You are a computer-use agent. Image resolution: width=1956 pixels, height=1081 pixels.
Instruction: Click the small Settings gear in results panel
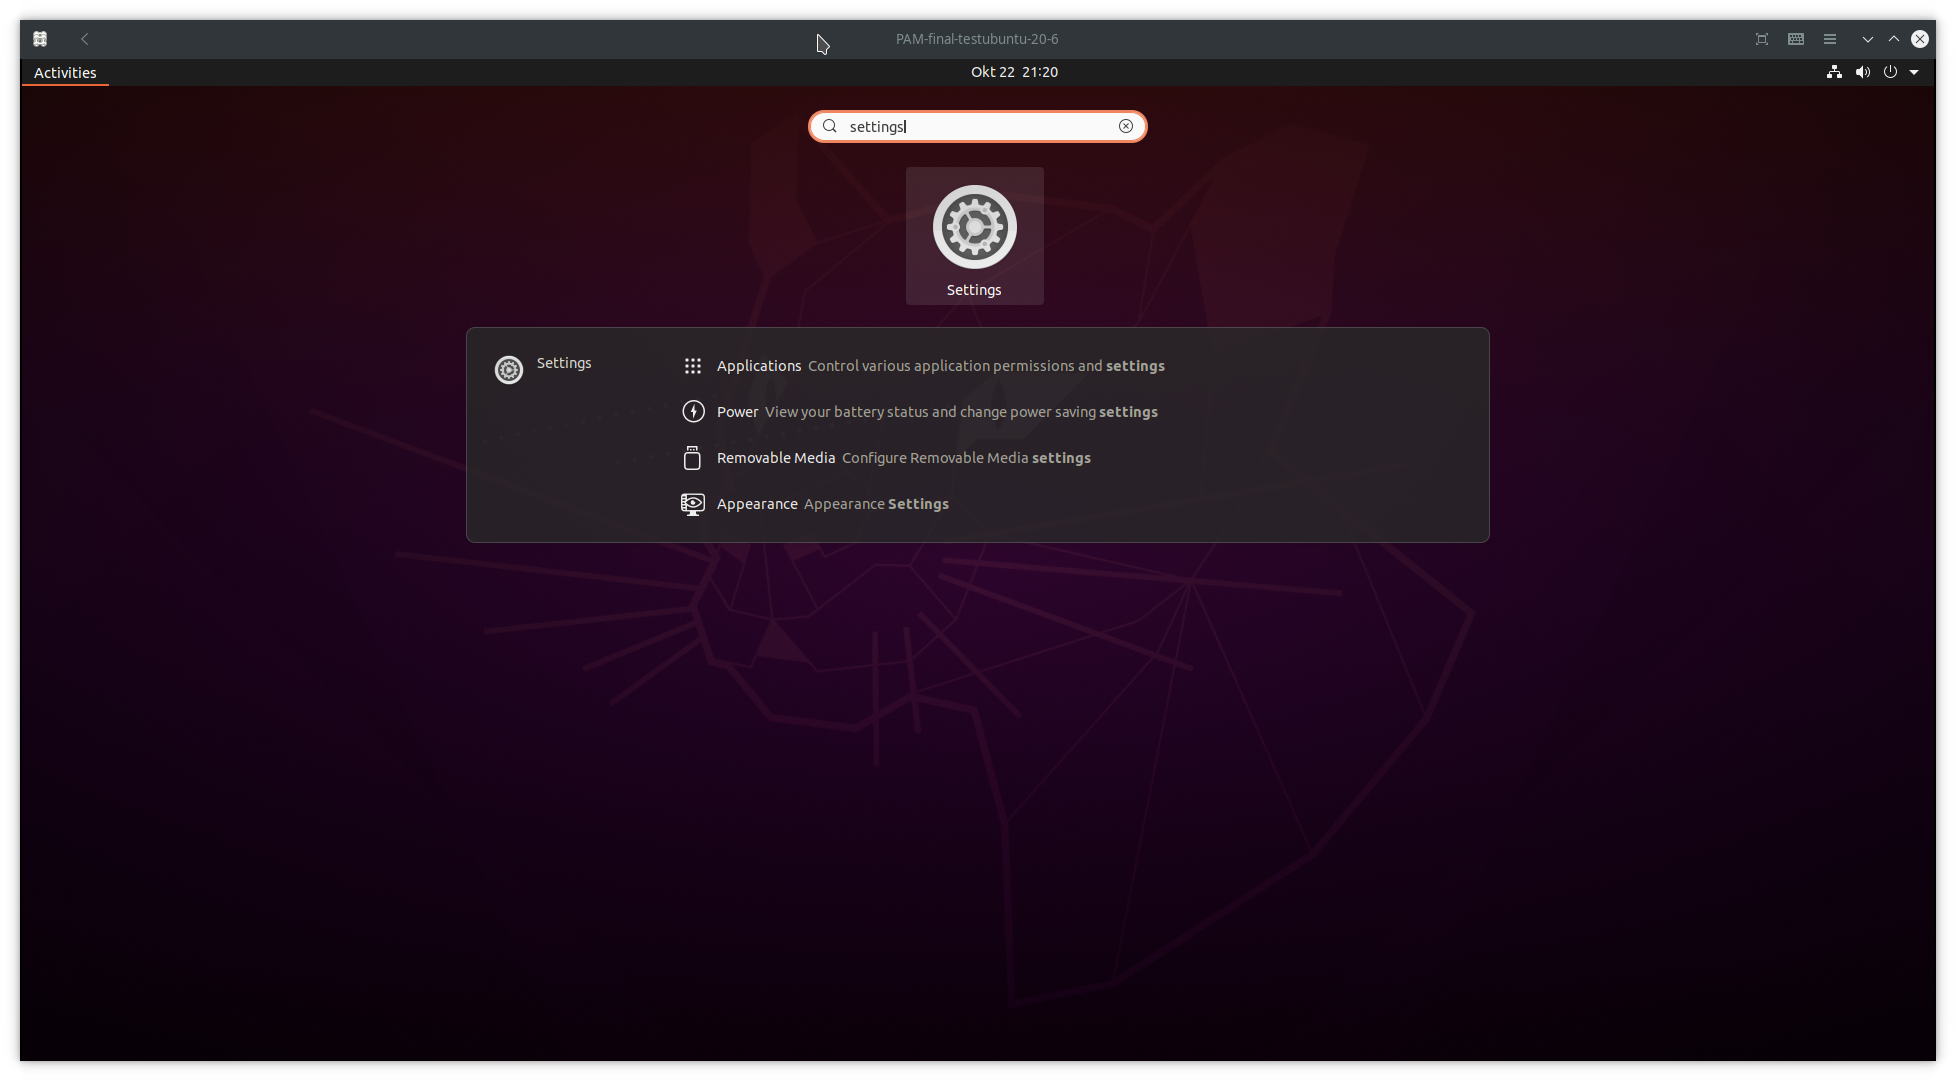pos(509,370)
